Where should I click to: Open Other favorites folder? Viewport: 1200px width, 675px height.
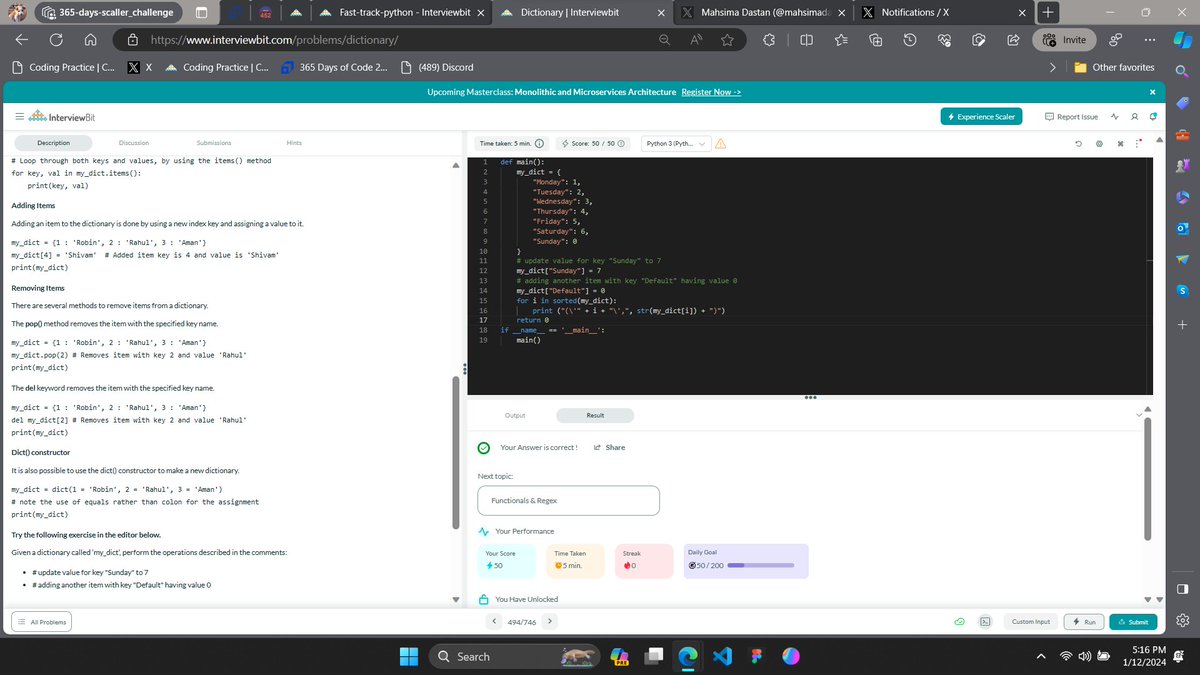click(1115, 67)
